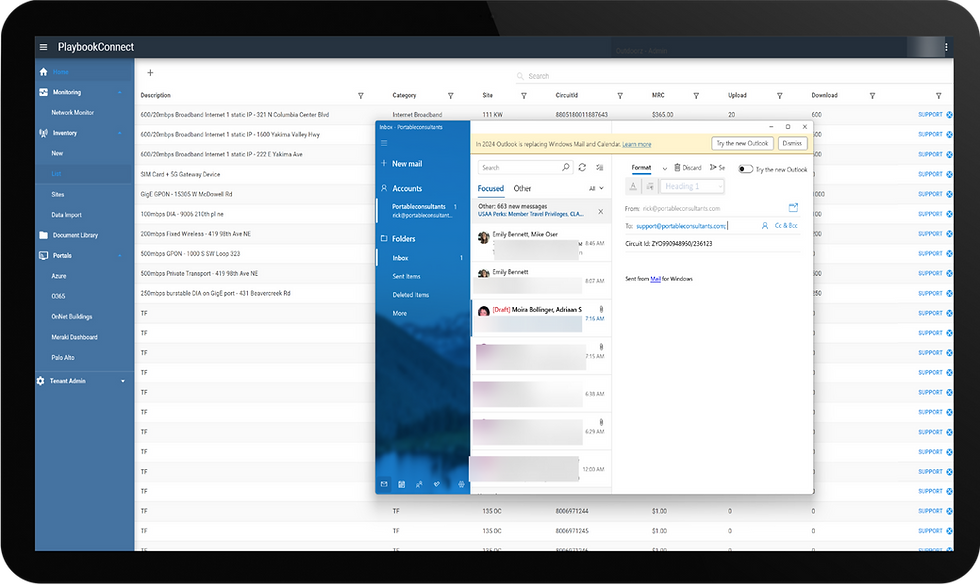980x584 pixels.
Task: Open Mail settings gear icon
Action: click(461, 484)
